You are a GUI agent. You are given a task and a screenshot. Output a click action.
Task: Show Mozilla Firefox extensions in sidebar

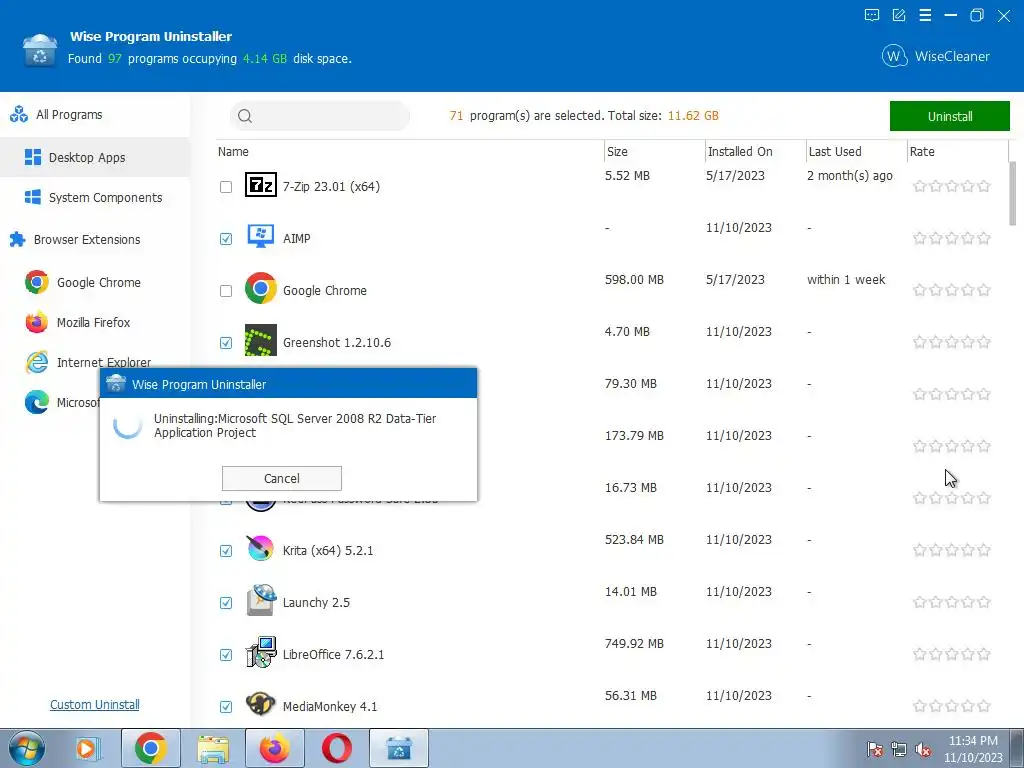coord(95,323)
